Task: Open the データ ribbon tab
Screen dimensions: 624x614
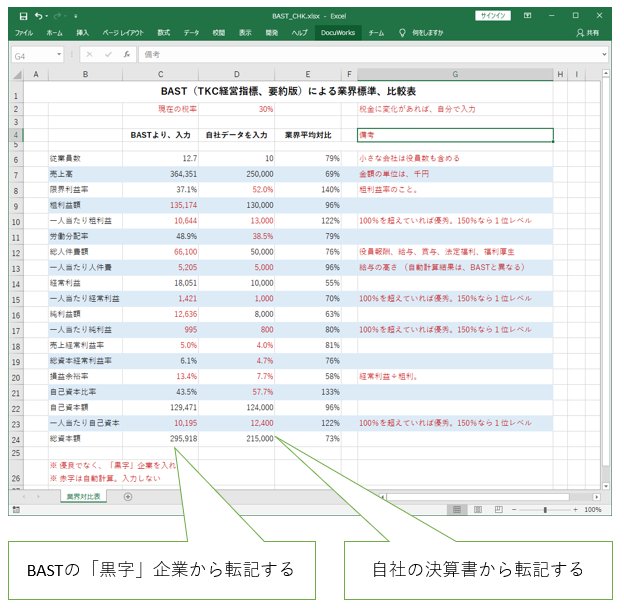Action: pyautogui.click(x=191, y=33)
